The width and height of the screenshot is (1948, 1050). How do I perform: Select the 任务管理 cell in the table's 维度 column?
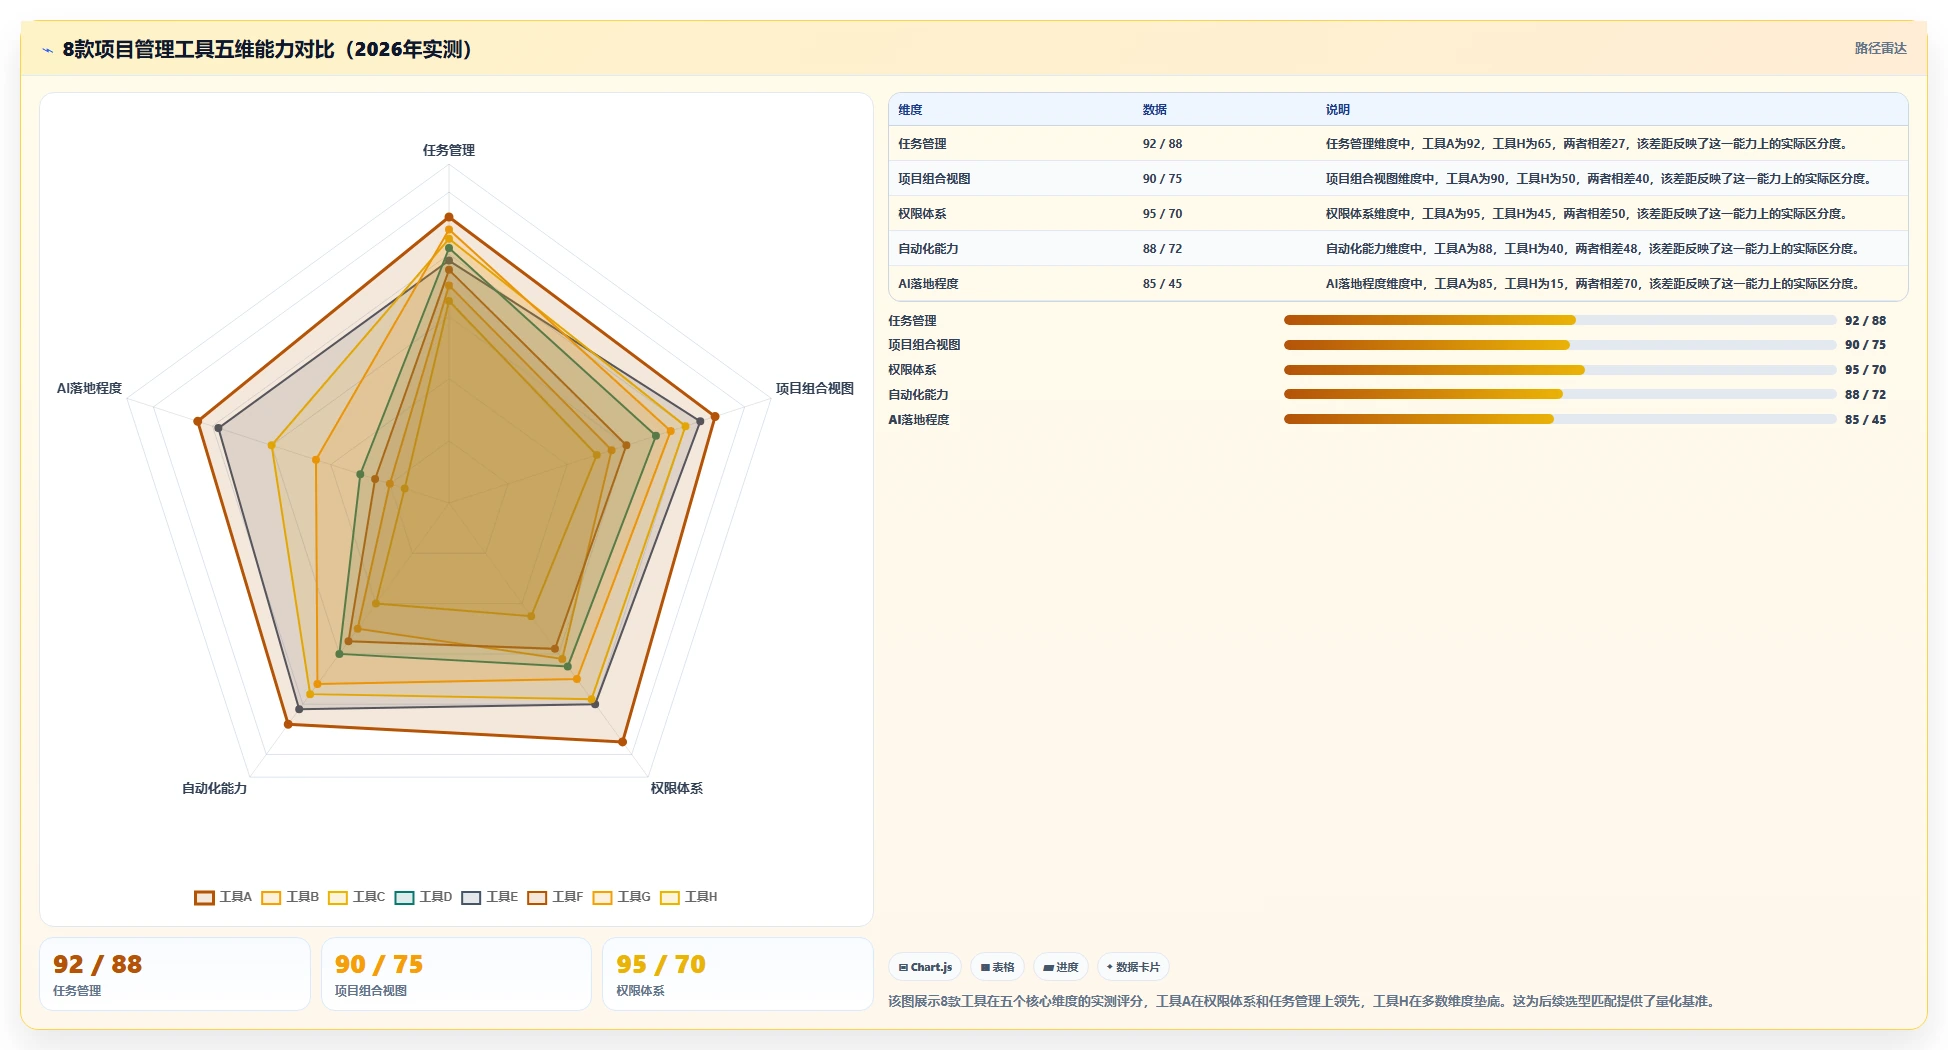(x=922, y=144)
